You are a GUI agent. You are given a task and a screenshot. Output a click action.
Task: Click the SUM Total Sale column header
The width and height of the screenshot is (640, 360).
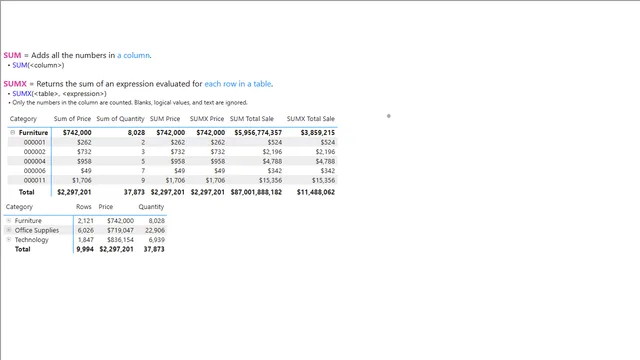click(251, 119)
